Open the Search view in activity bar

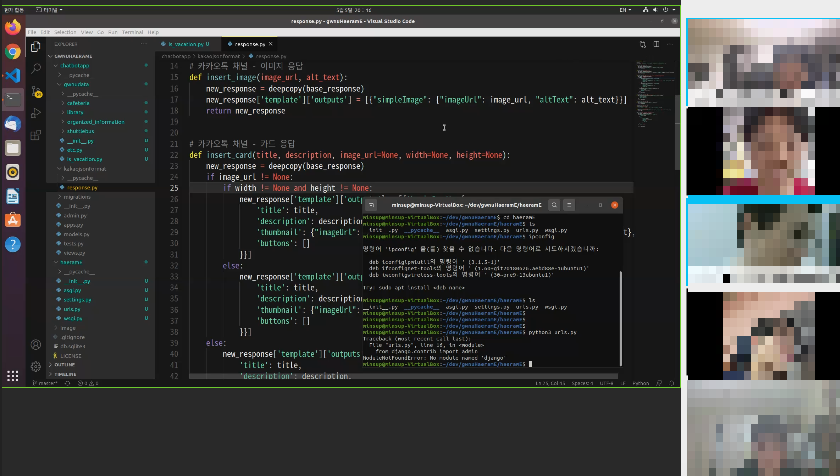coord(36,69)
